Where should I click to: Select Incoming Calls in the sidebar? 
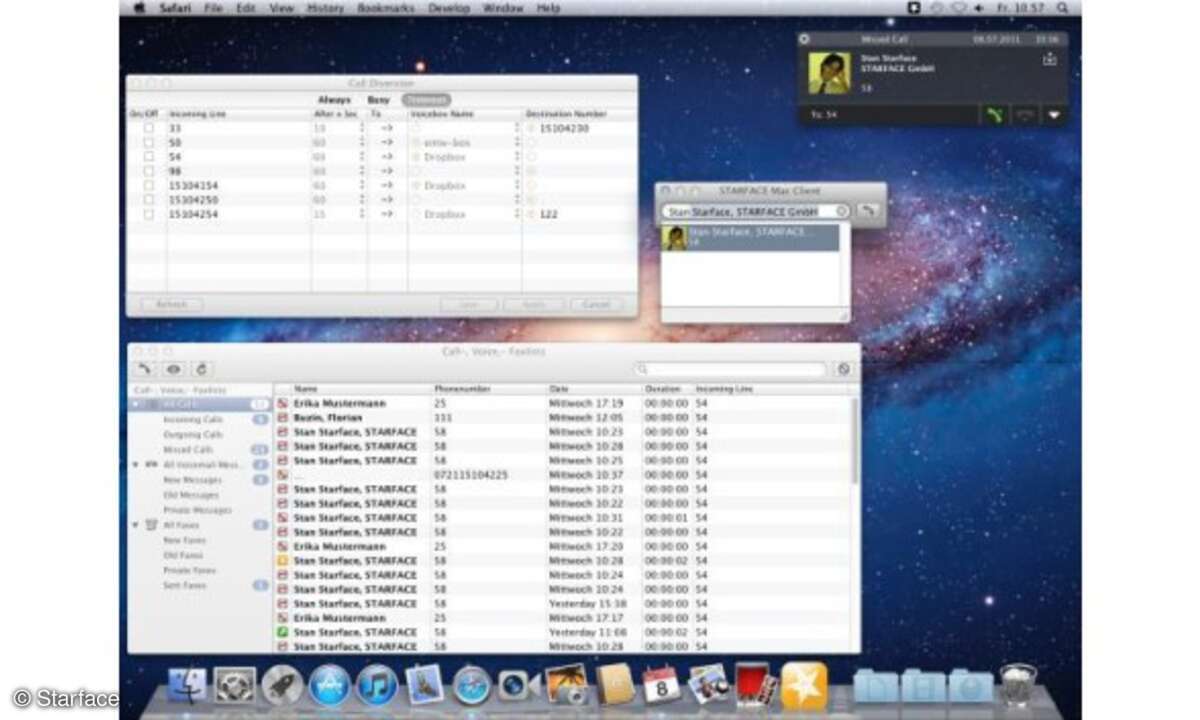pos(192,419)
